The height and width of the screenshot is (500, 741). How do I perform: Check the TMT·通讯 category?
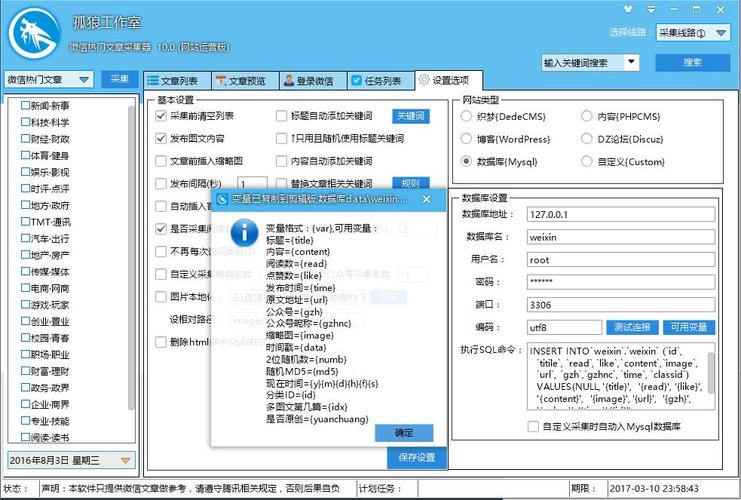click(26, 222)
